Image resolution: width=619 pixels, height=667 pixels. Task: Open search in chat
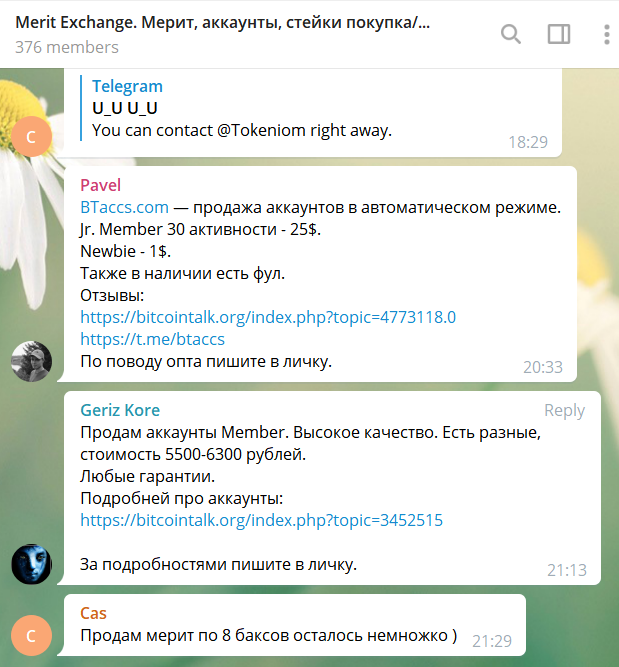point(510,34)
